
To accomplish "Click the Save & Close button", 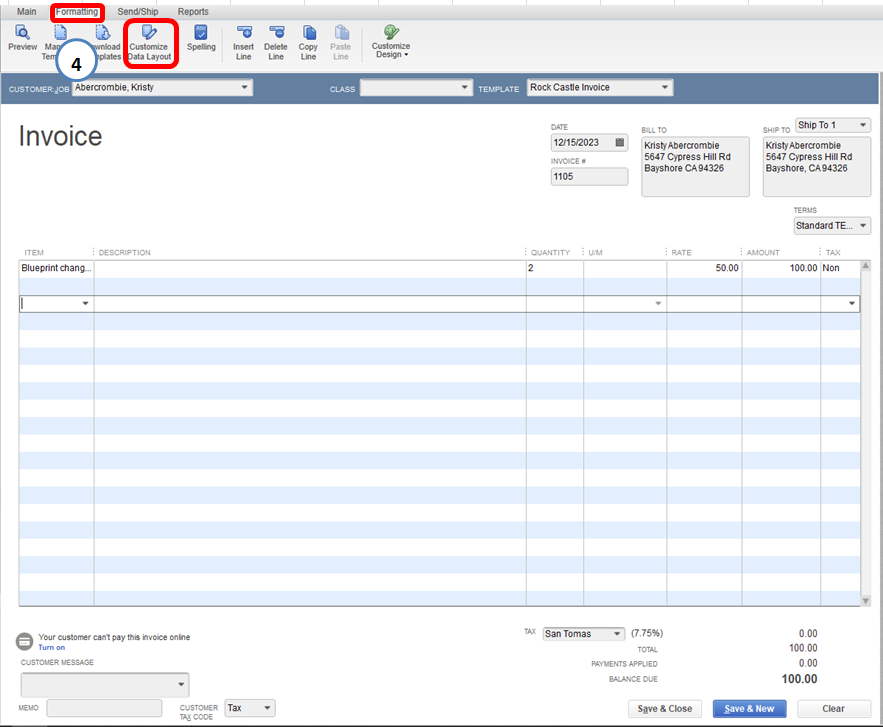I will (x=665, y=709).
